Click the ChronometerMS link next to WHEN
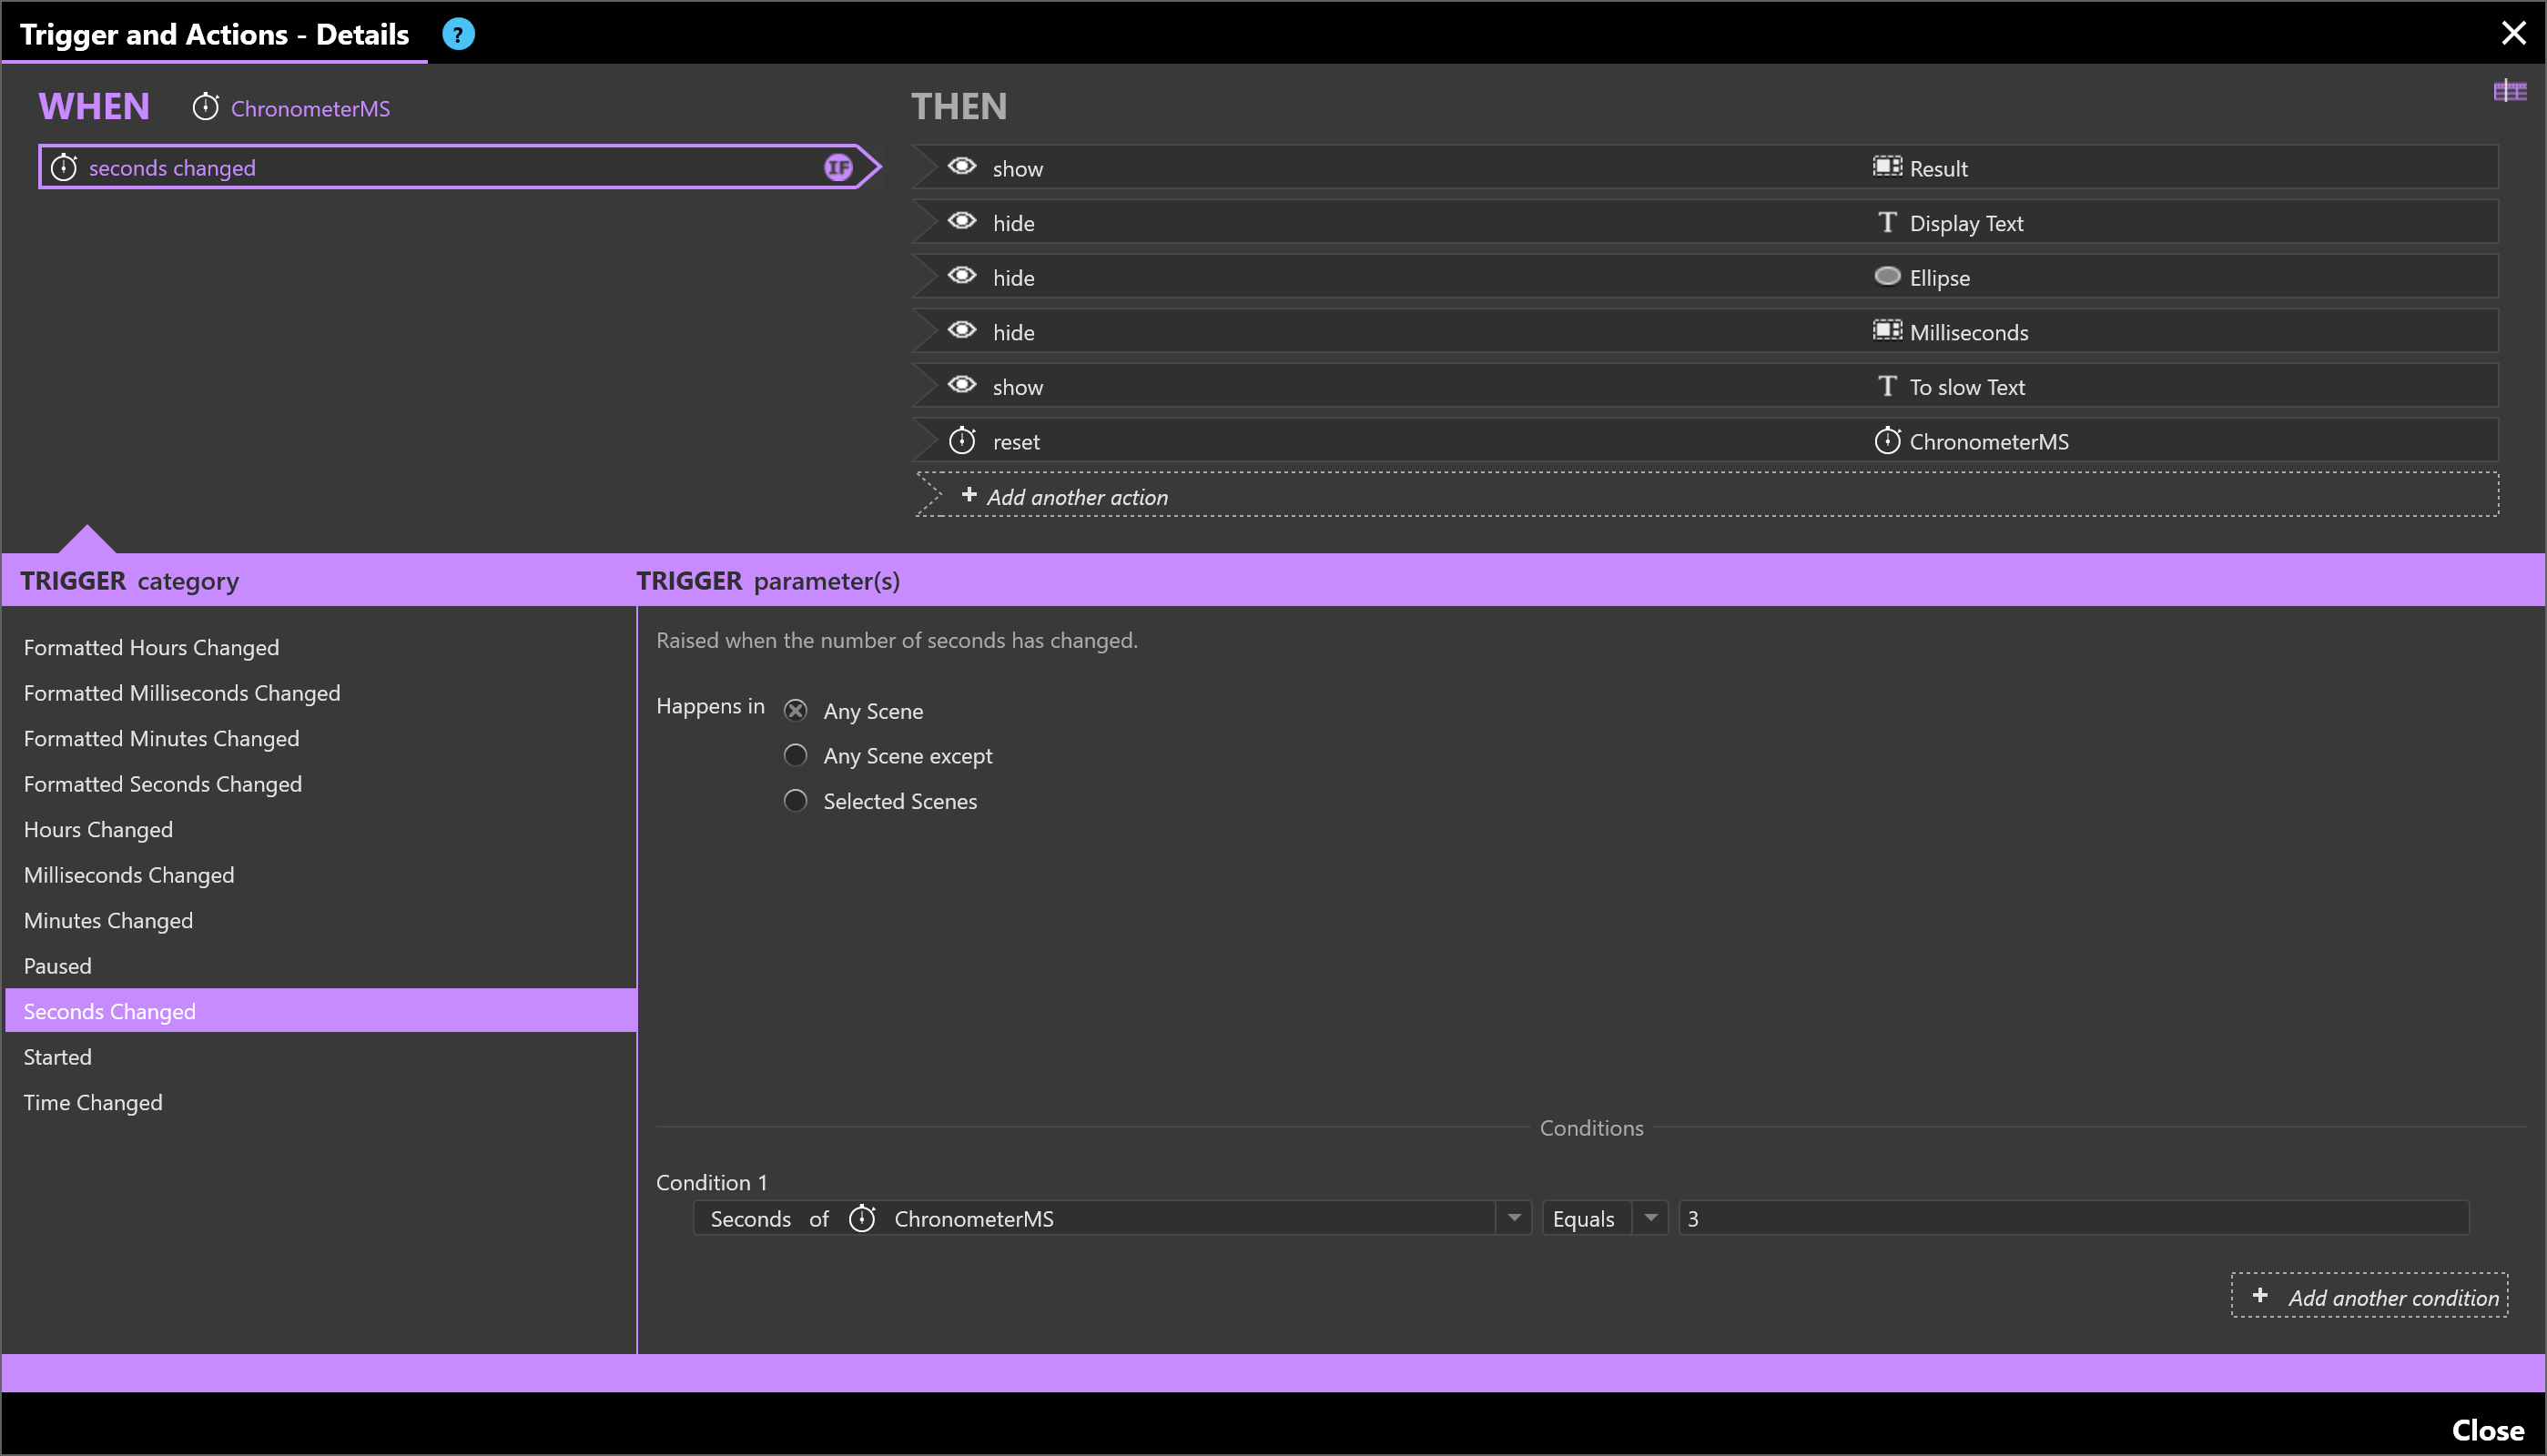This screenshot has width=2547, height=1456. pyautogui.click(x=310, y=108)
